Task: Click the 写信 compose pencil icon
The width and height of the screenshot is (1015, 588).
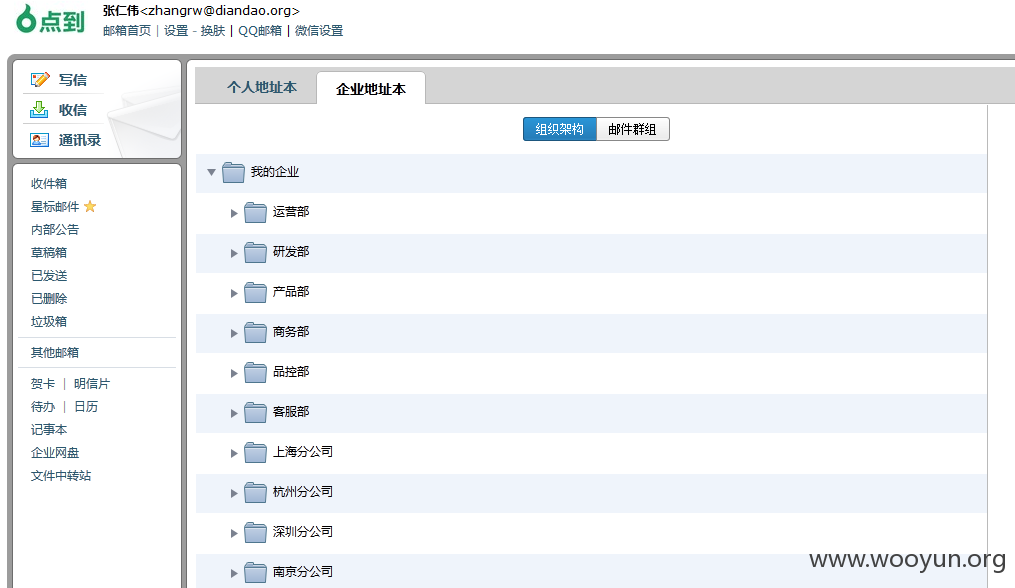Action: 39,80
